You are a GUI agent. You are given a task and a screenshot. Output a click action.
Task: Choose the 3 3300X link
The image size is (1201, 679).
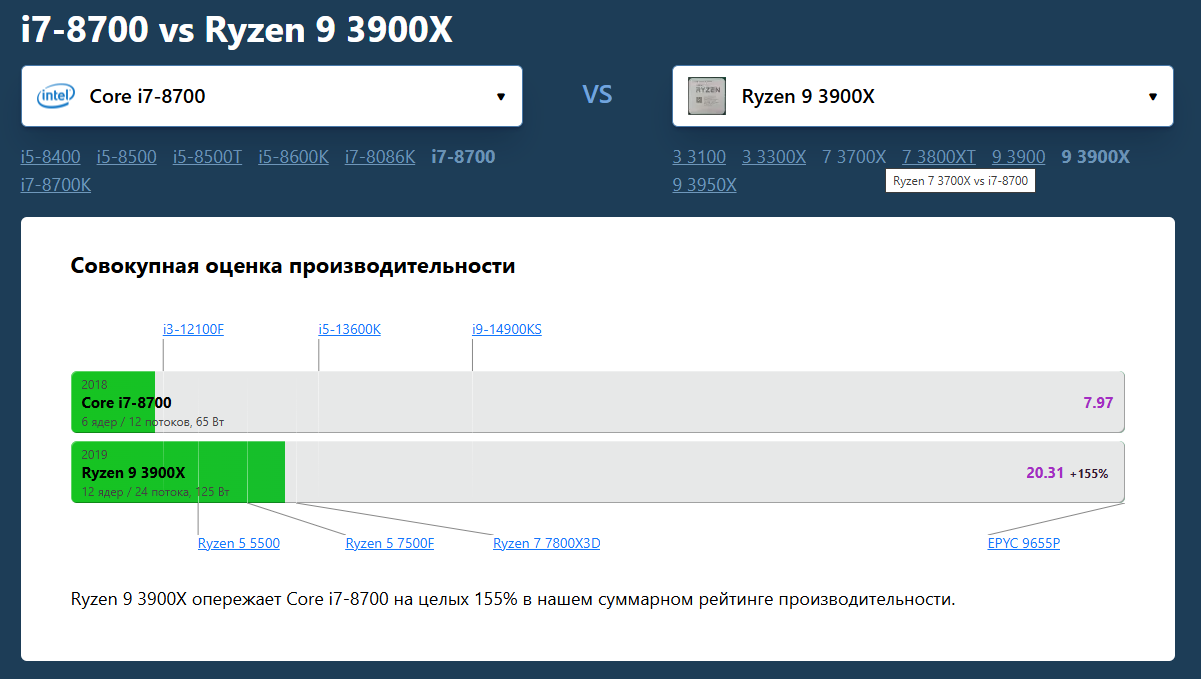click(x=774, y=157)
